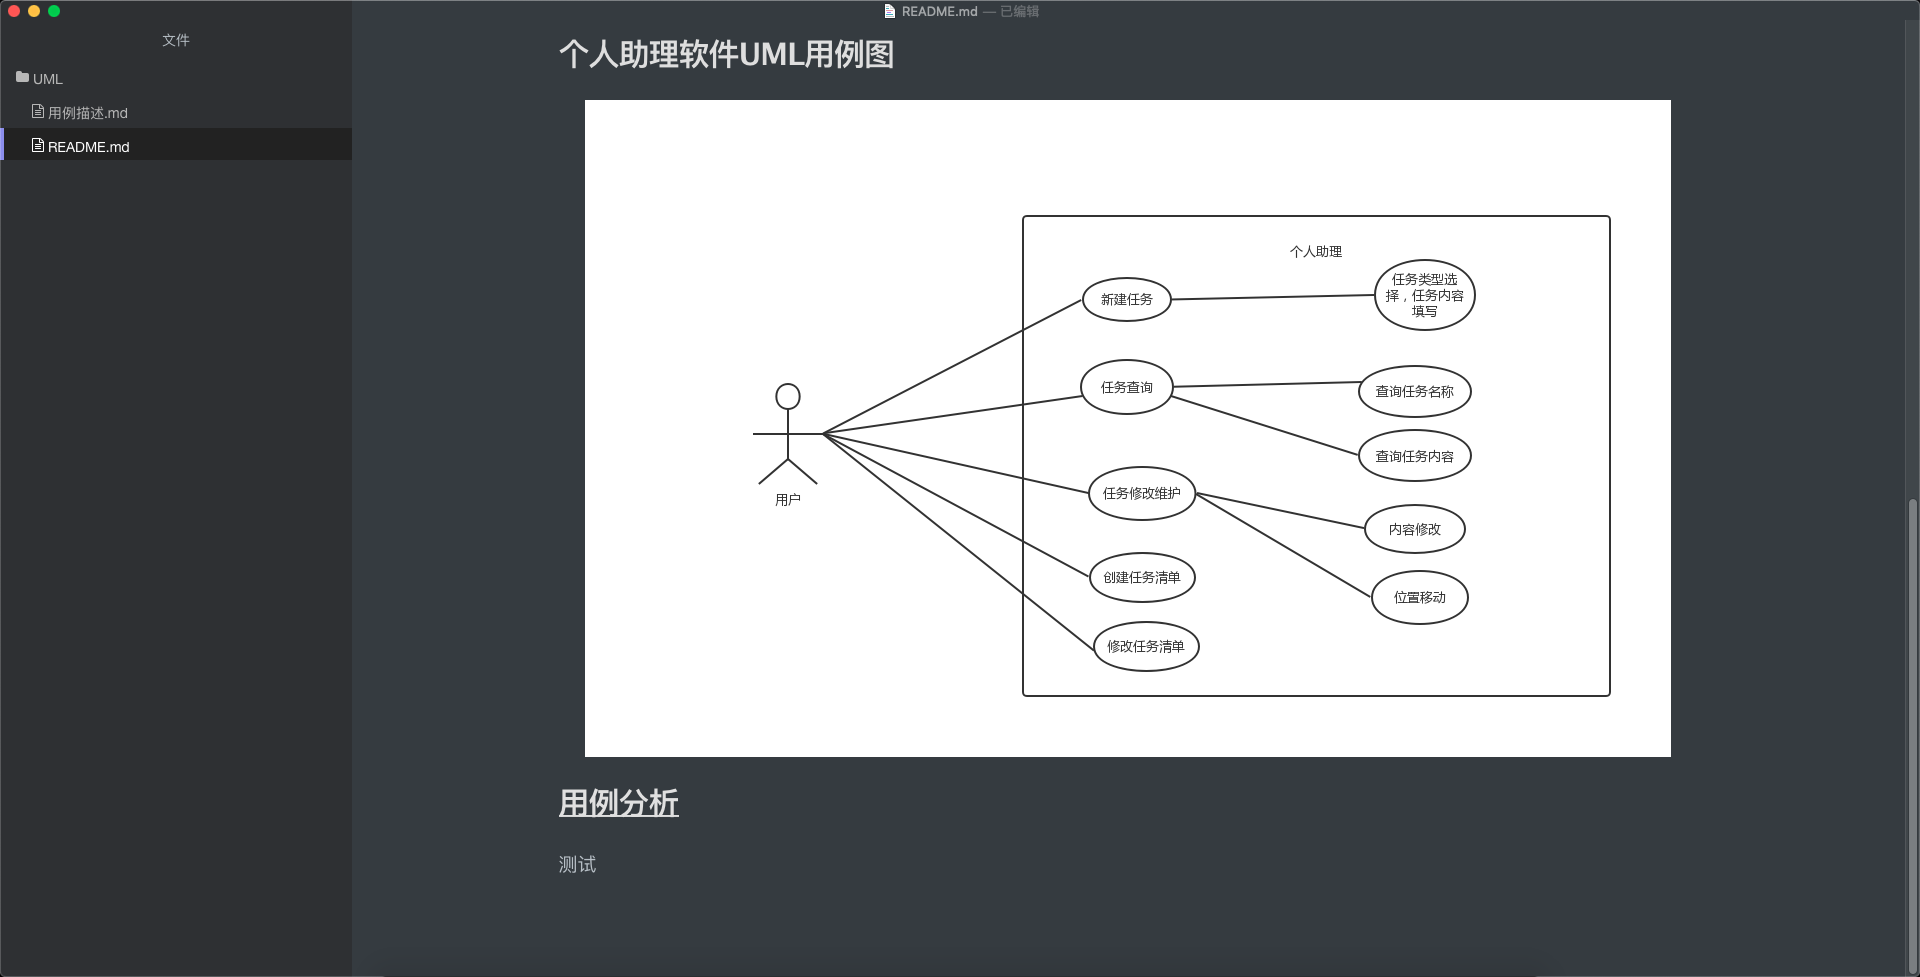
Task: Click the 新建任务 use case ellipse
Action: coord(1126,298)
